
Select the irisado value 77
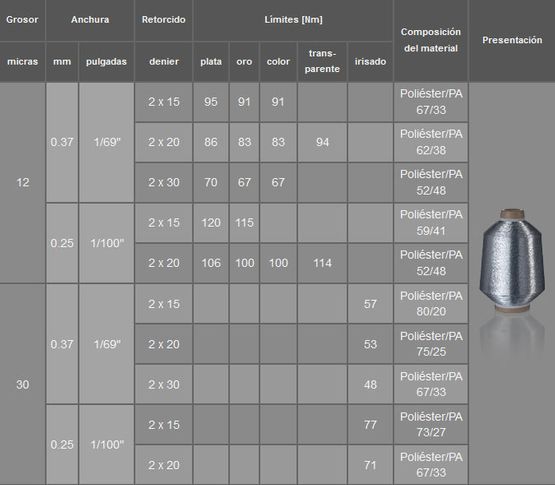pos(370,424)
